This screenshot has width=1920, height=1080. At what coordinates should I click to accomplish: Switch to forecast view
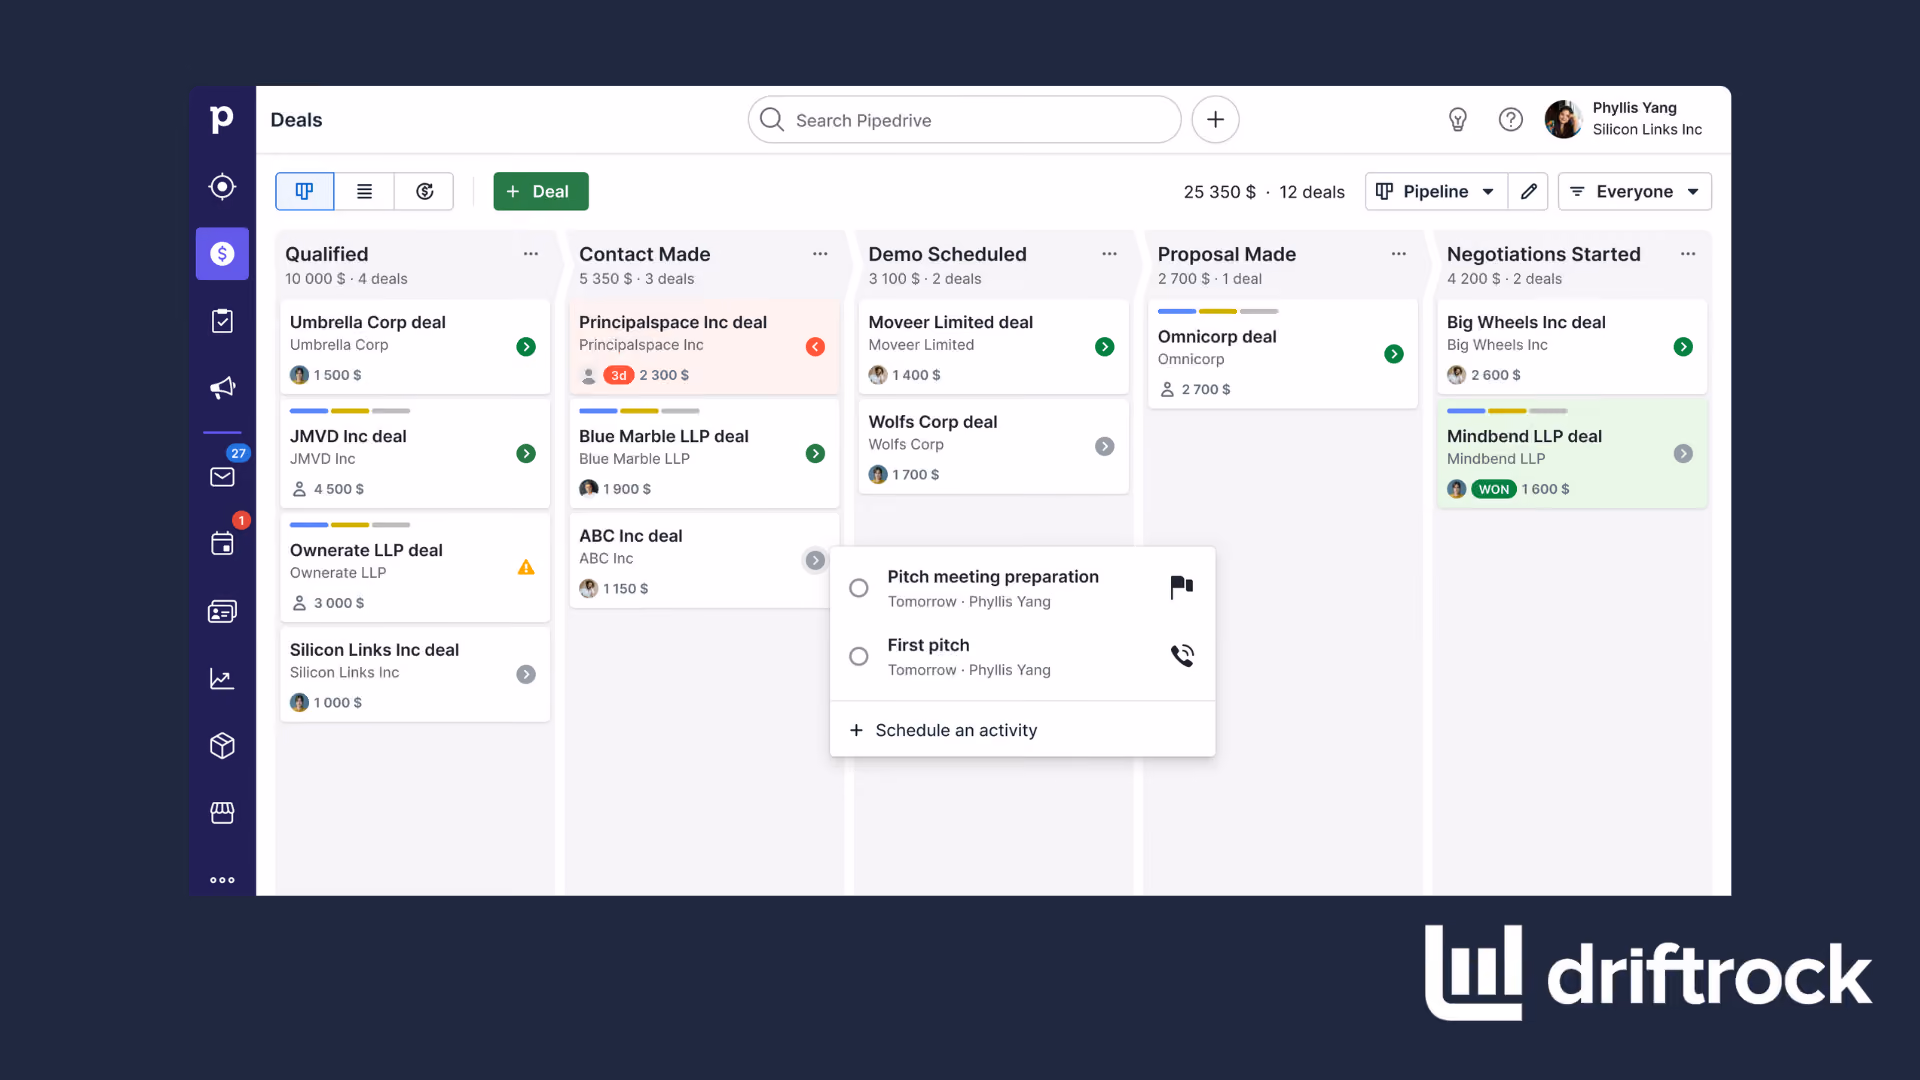424,191
